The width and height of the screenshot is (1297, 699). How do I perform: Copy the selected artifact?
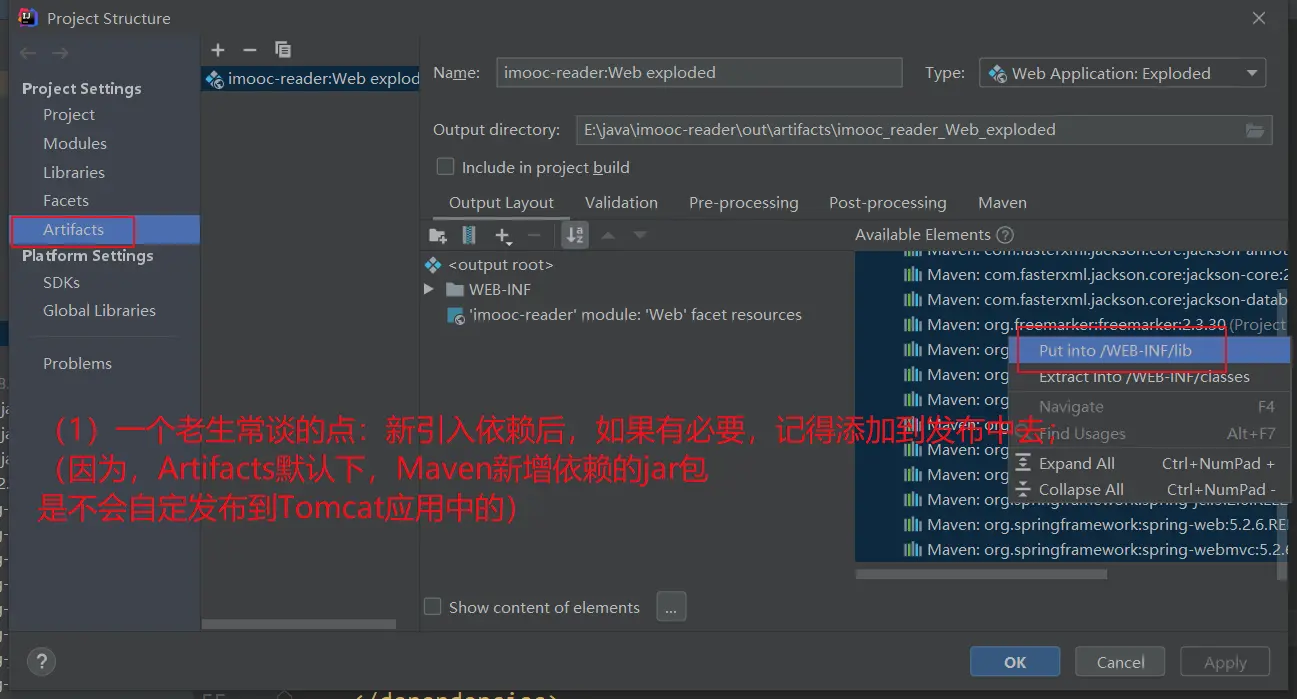pyautogui.click(x=283, y=50)
